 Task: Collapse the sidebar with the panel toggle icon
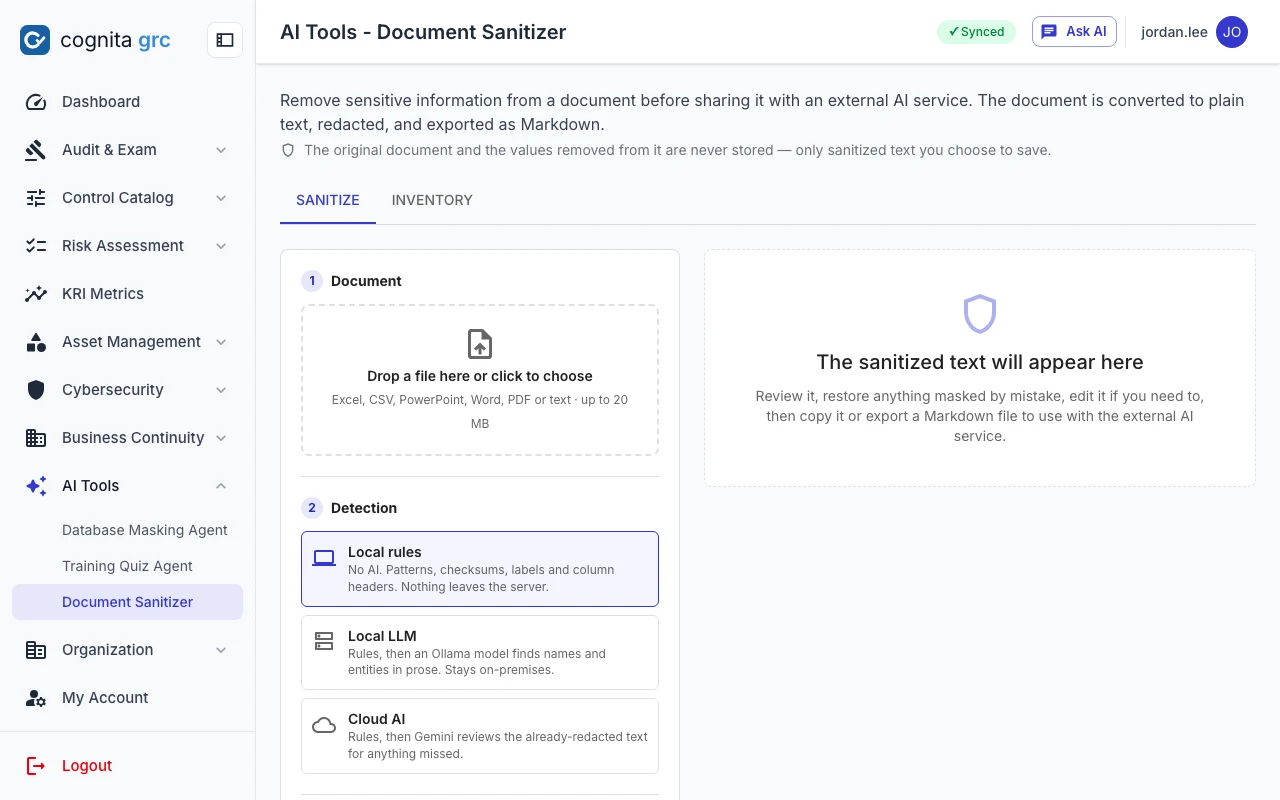tap(225, 40)
